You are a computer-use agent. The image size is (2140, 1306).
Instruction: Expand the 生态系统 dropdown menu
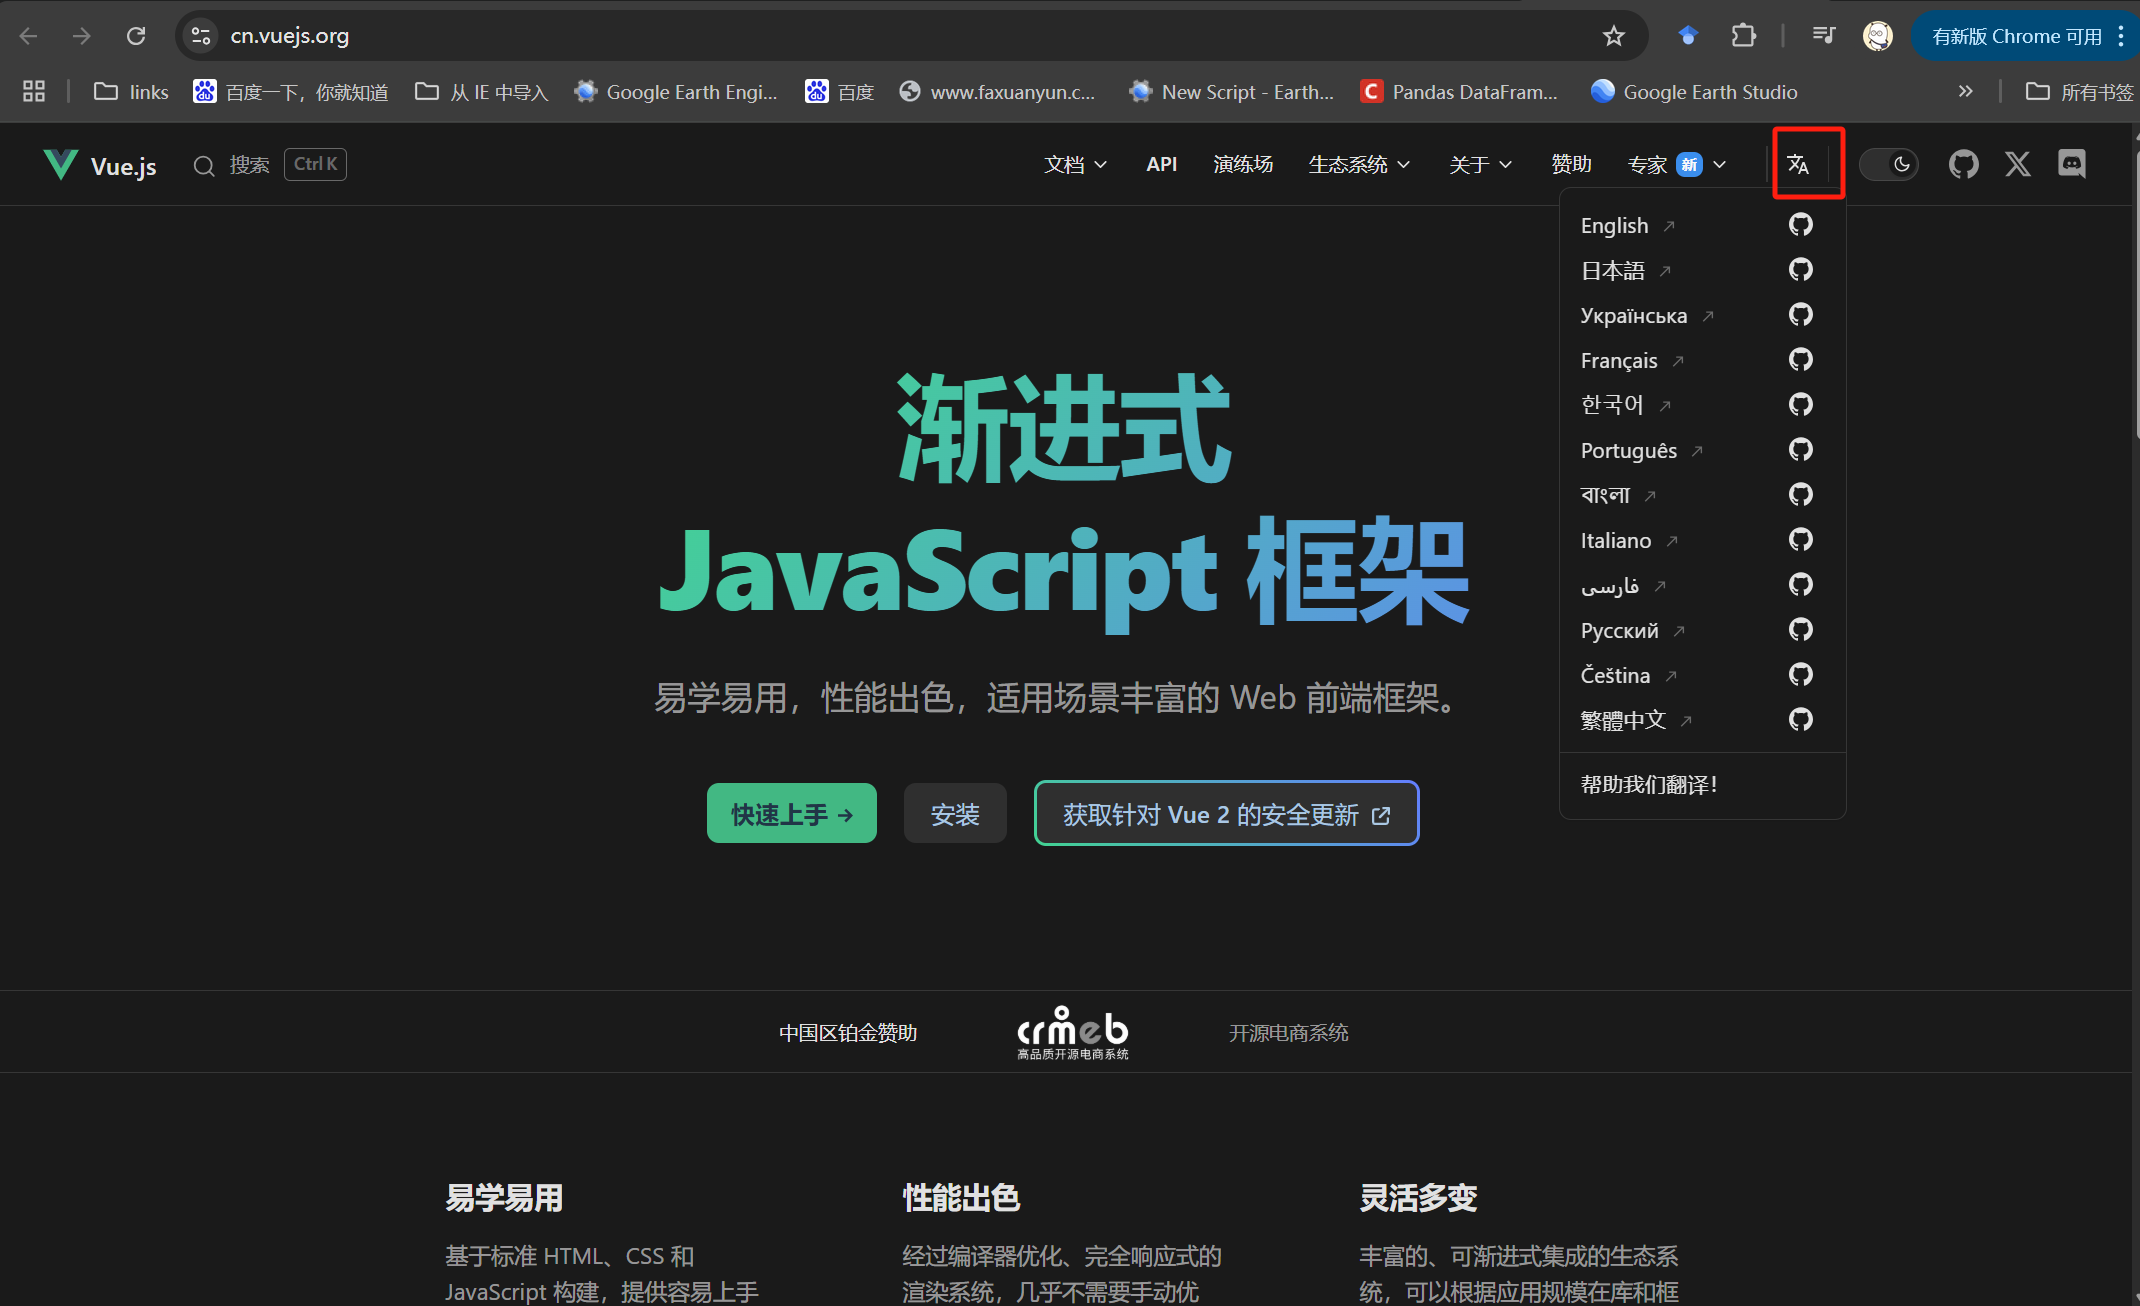pos(1358,165)
